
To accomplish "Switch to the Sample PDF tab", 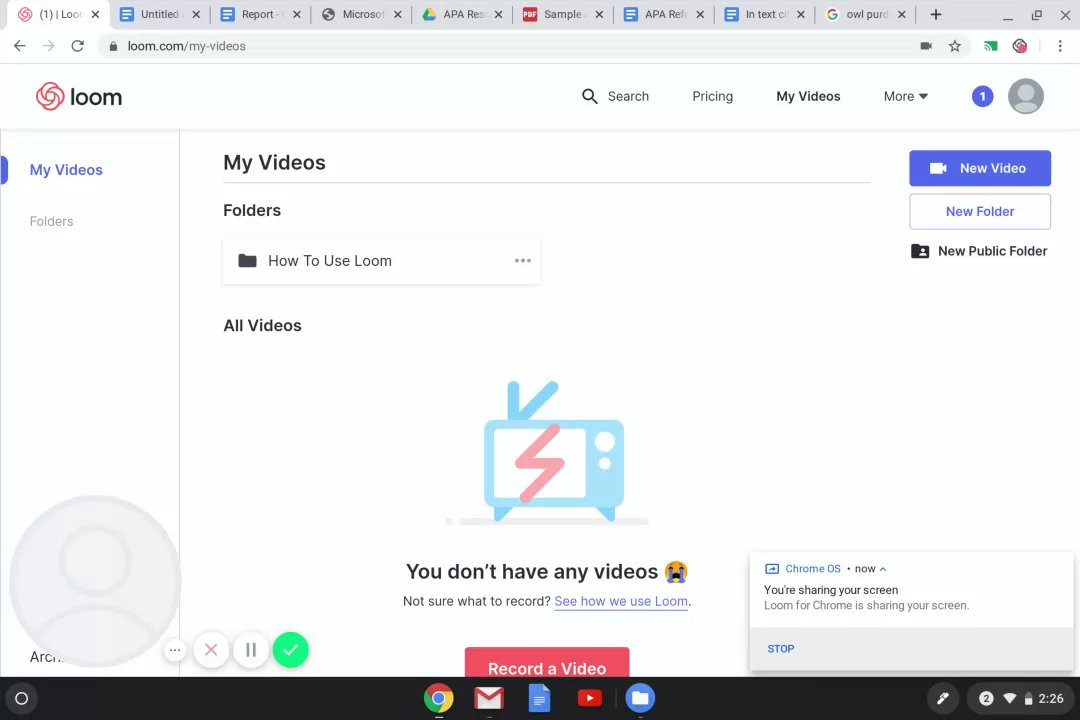I will click(x=562, y=14).
